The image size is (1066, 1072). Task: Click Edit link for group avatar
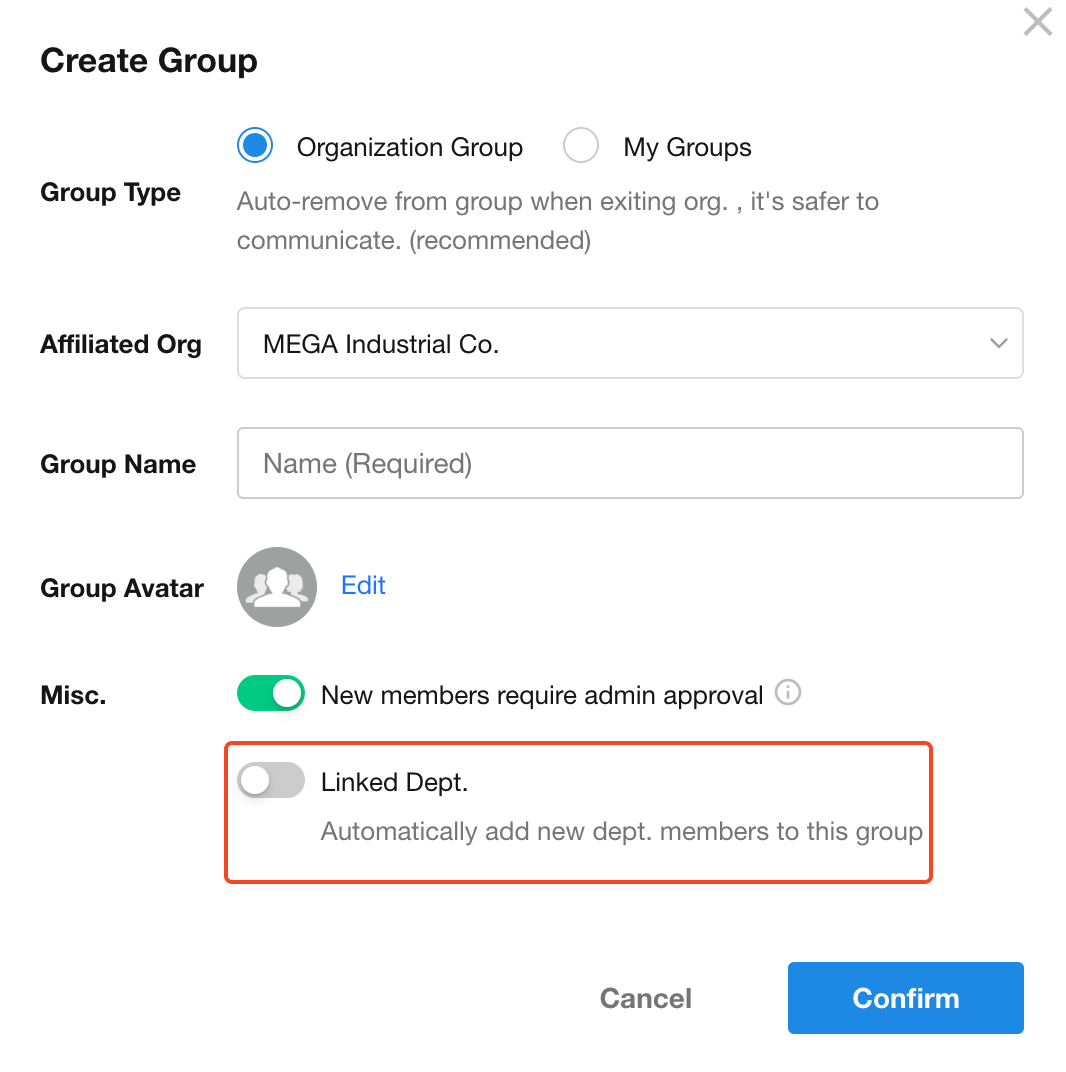click(363, 586)
